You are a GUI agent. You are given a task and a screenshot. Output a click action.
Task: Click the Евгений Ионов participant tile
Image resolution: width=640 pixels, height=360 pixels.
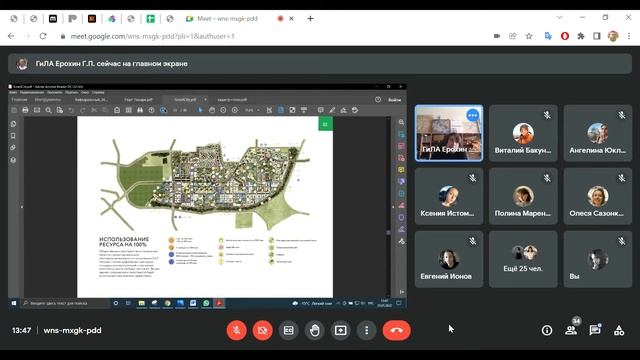tap(449, 259)
